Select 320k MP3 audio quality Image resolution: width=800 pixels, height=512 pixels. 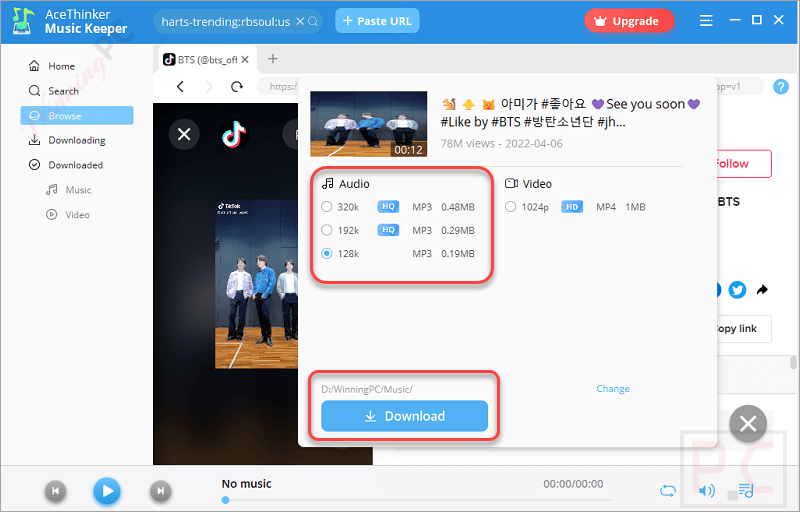[327, 207]
